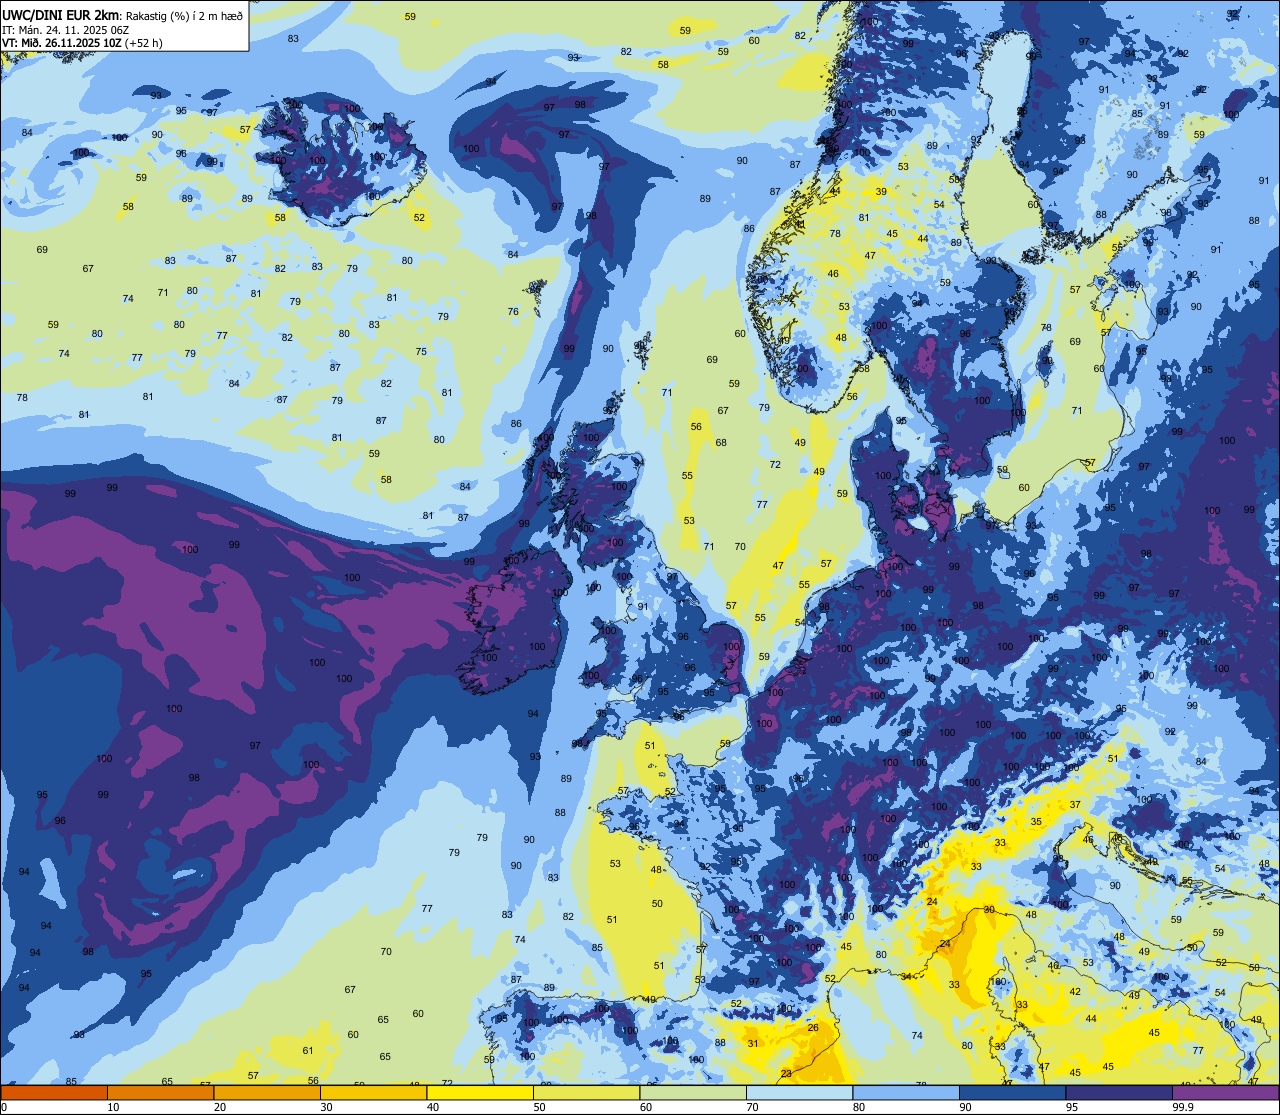Click the '99.9' tick label on the legend
1280x1115 pixels.
coord(1184,1107)
